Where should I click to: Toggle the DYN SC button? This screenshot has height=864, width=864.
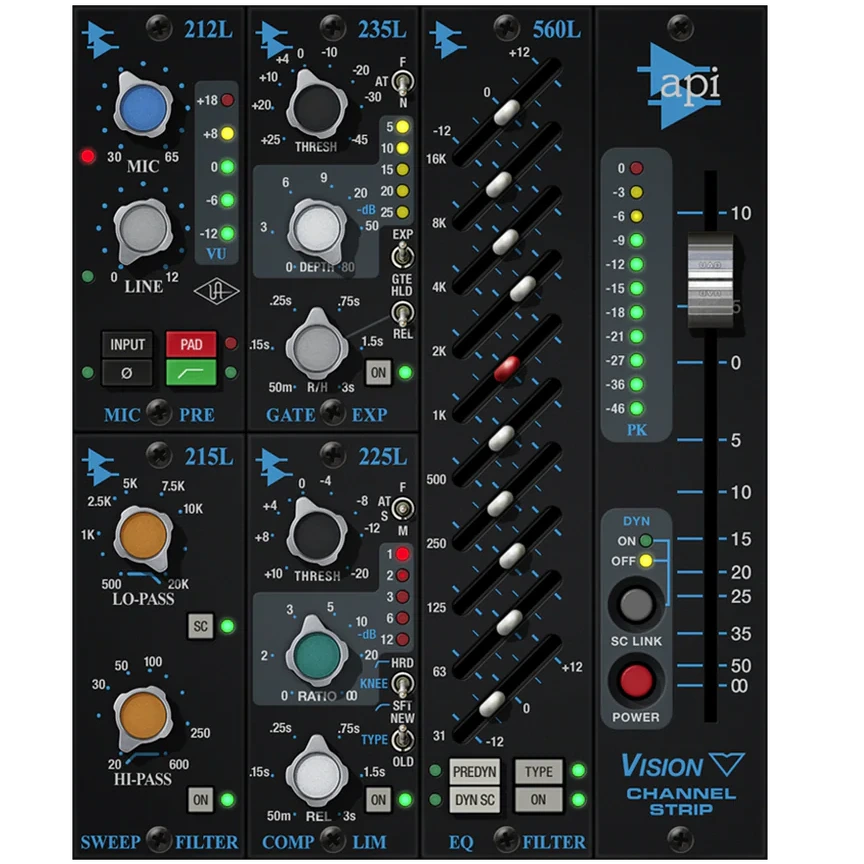click(474, 800)
